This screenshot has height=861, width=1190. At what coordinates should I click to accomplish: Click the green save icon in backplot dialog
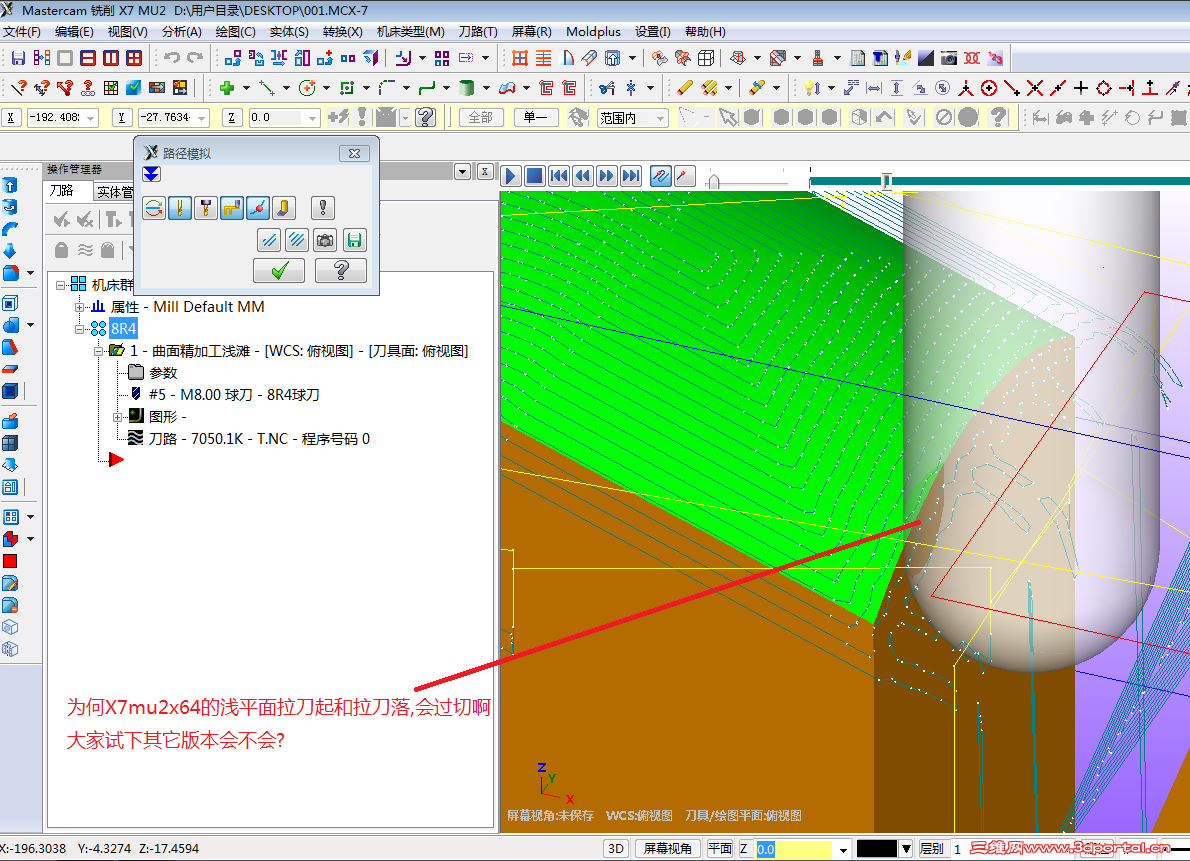tap(354, 241)
